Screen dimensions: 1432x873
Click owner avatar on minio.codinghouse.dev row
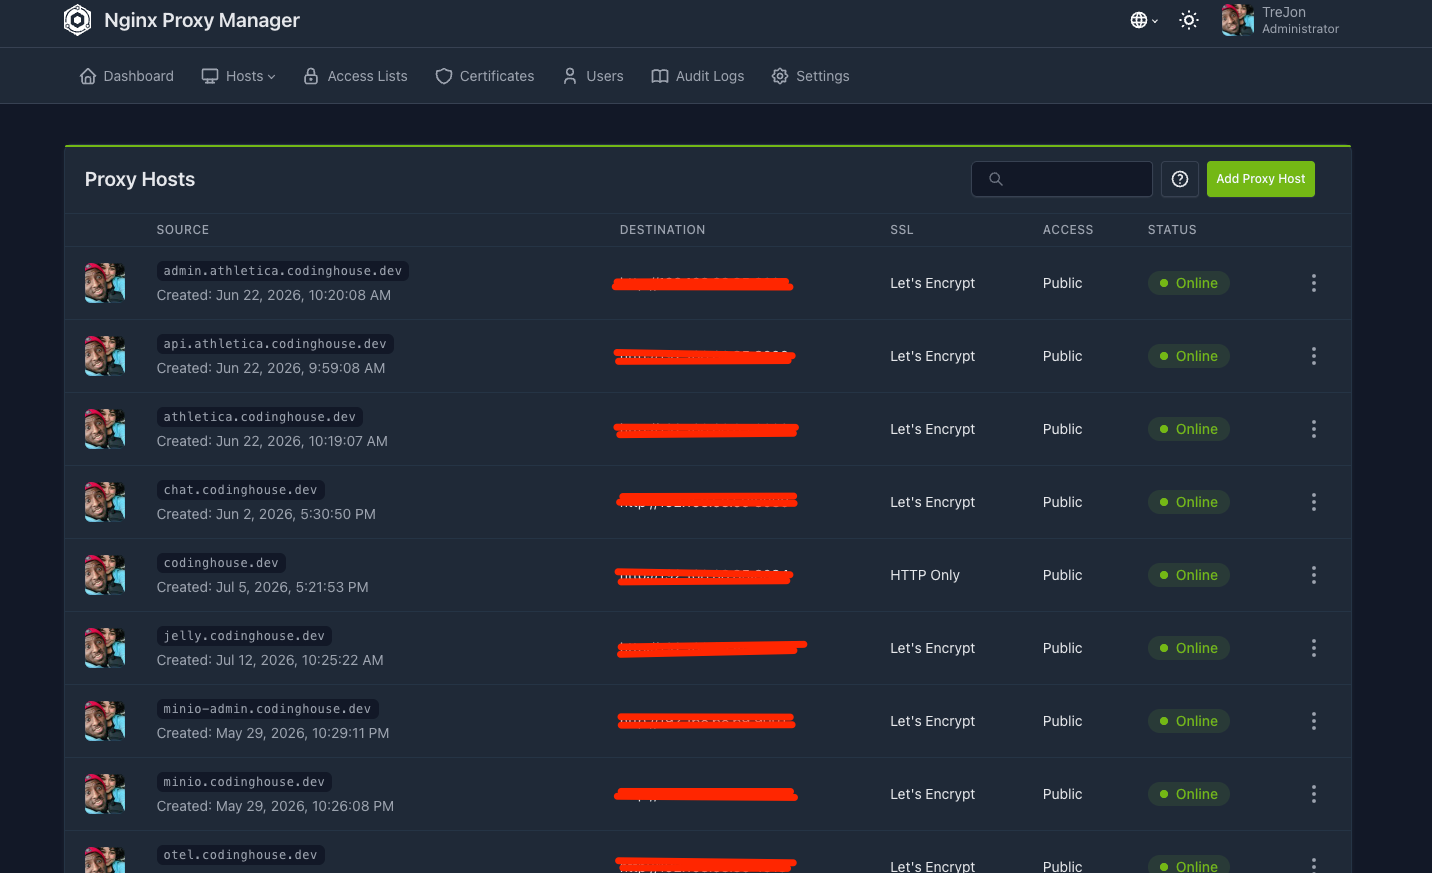105,794
